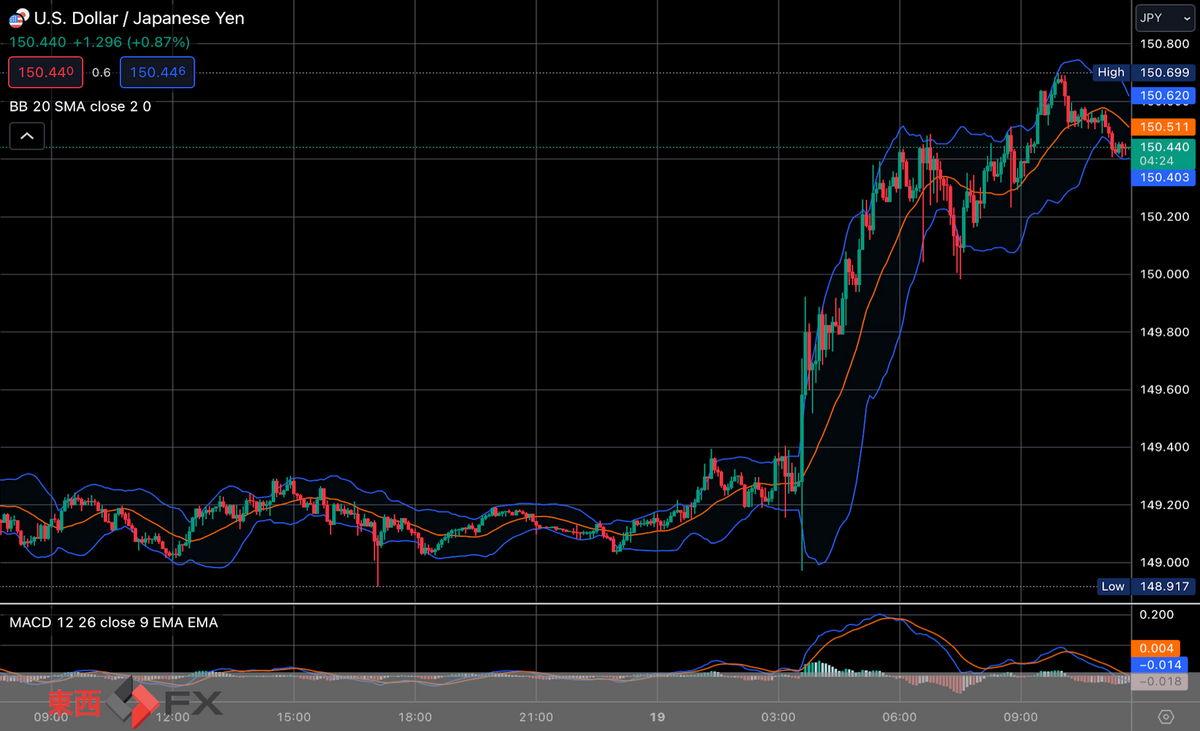Click the USD/JPY flag icon beside the title

19,18
